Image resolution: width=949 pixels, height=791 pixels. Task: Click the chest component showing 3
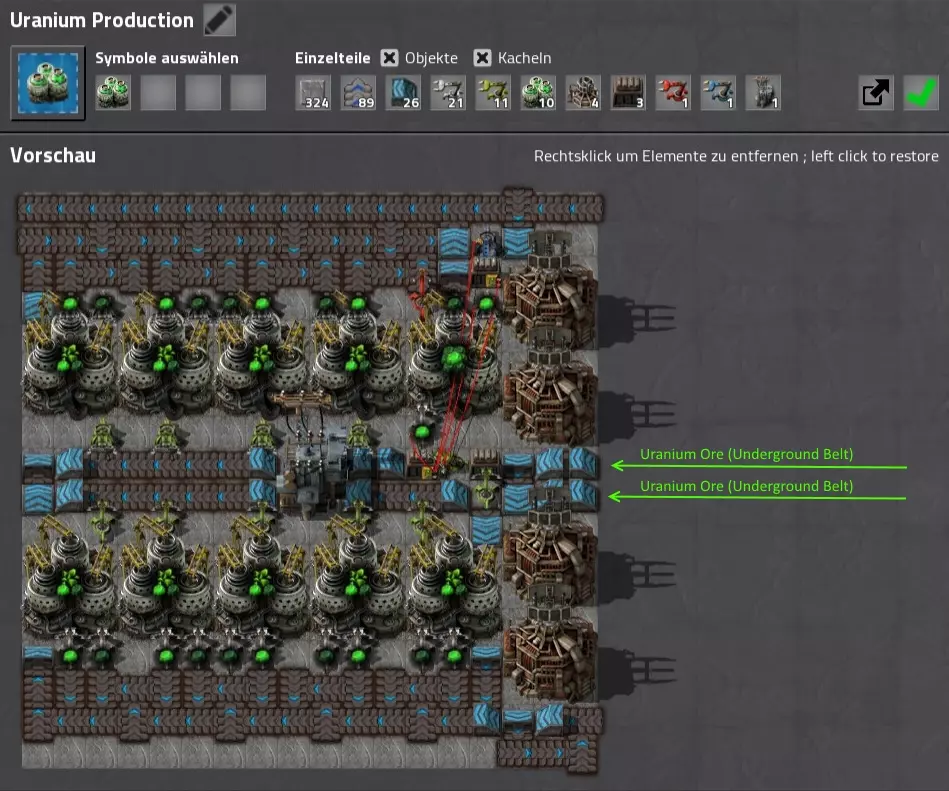(628, 93)
